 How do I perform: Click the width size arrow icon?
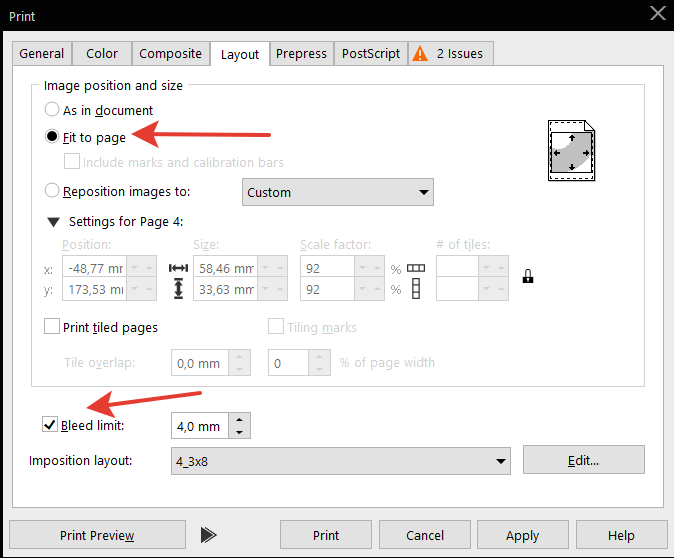[x=178, y=268]
